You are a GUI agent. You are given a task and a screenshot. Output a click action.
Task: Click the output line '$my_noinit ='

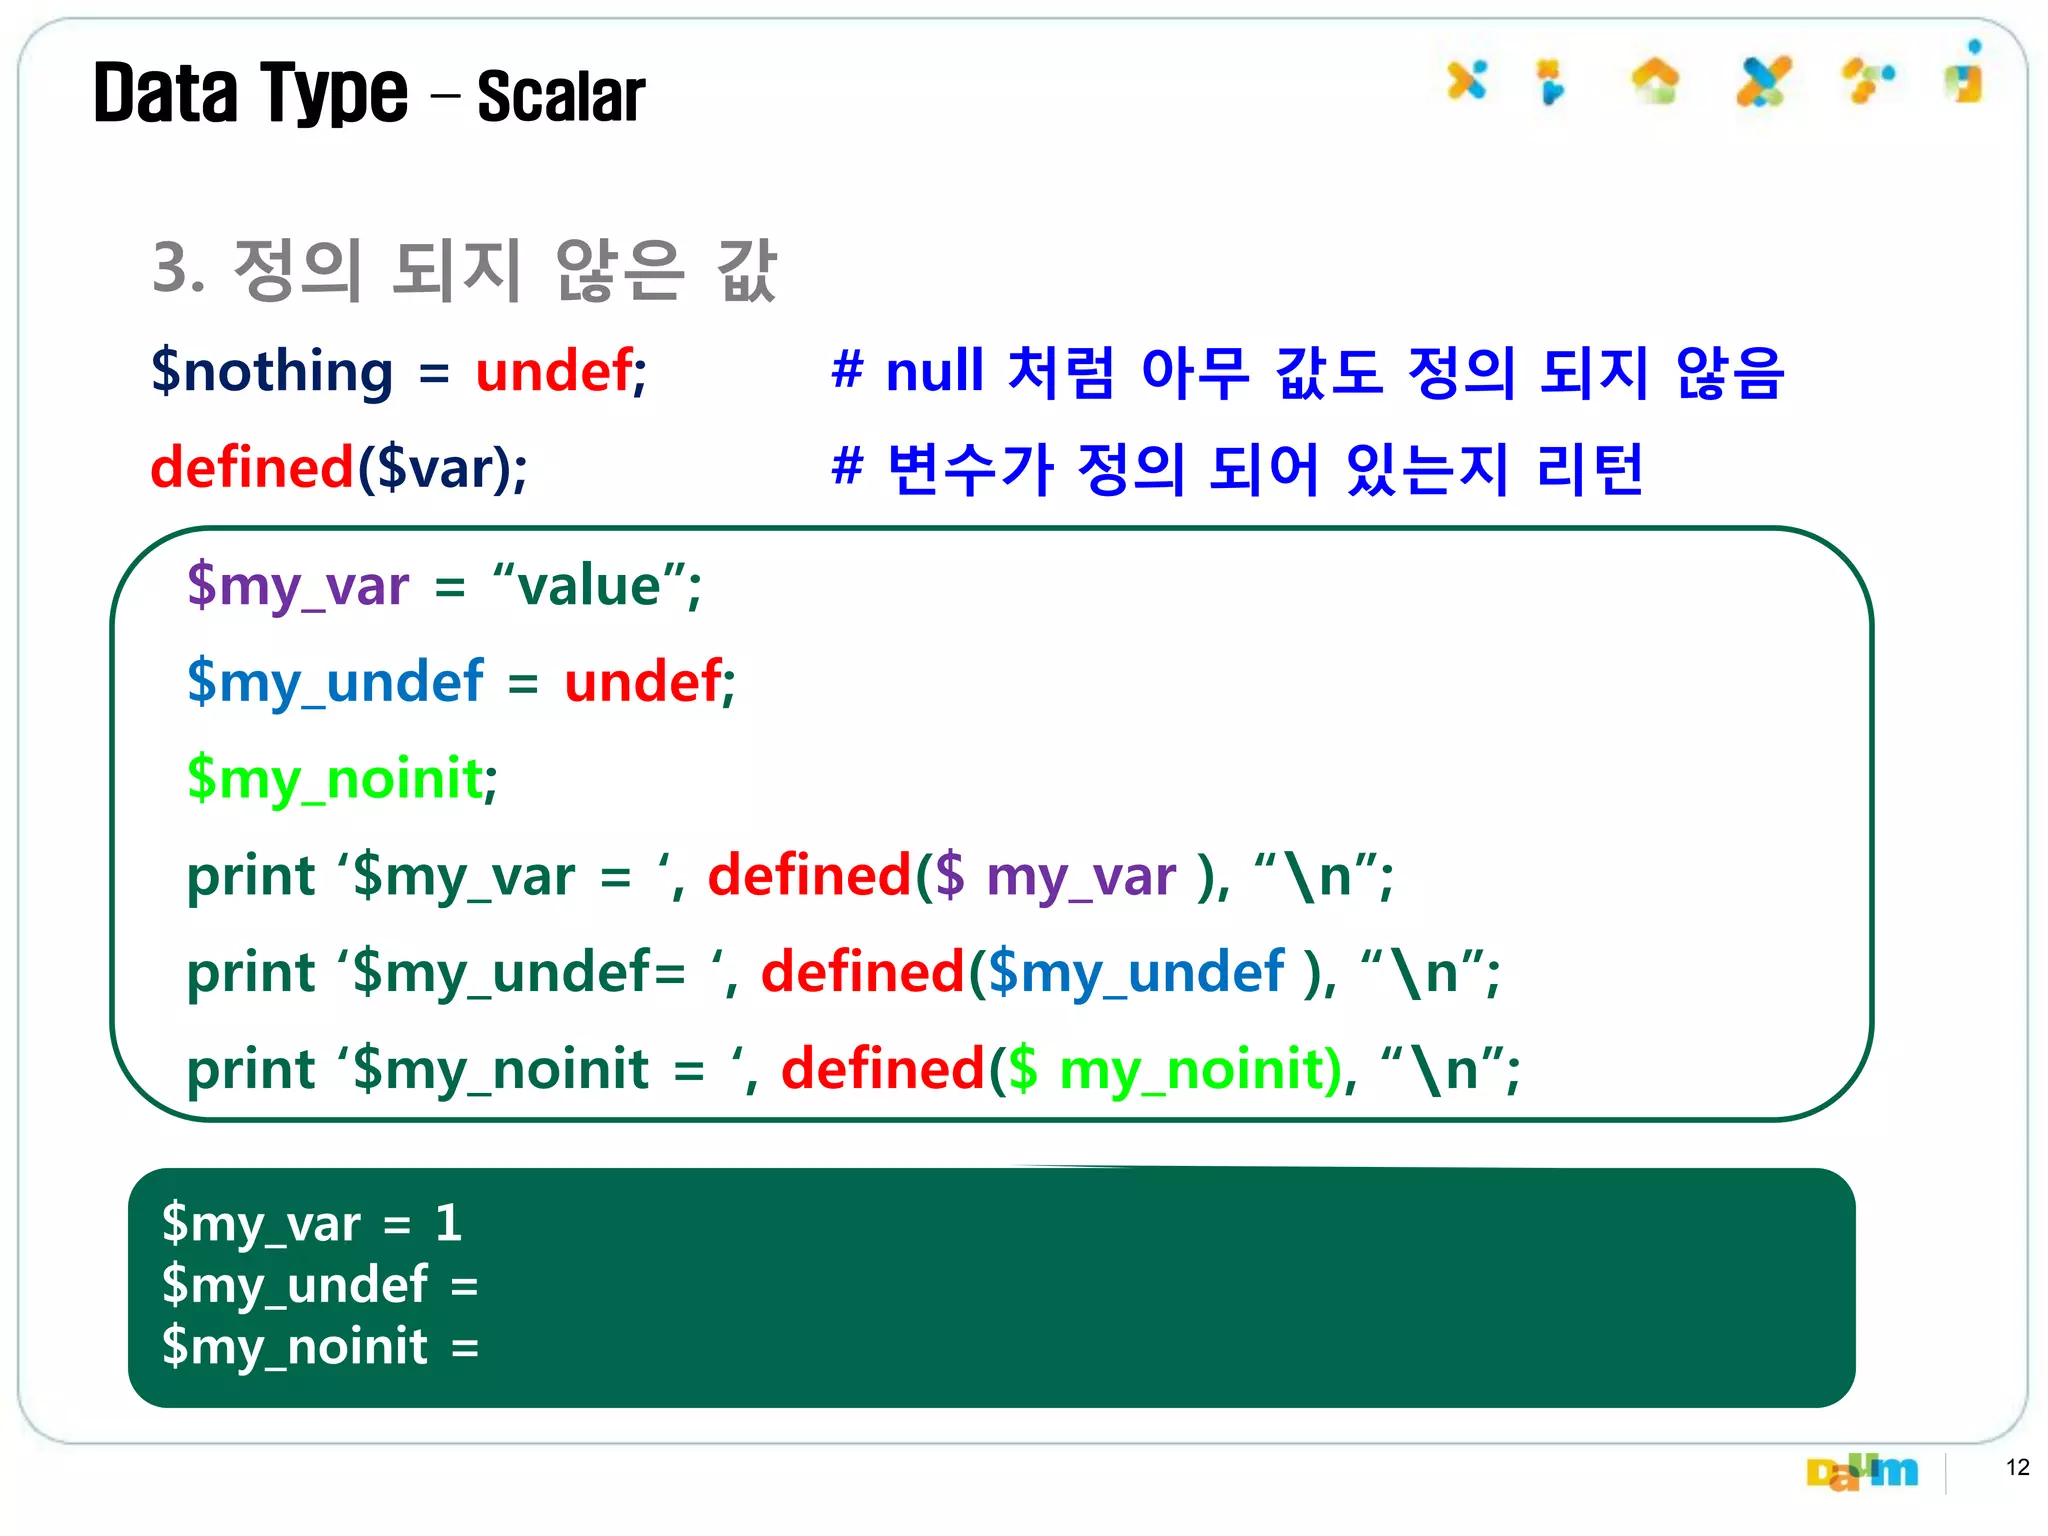320,1346
